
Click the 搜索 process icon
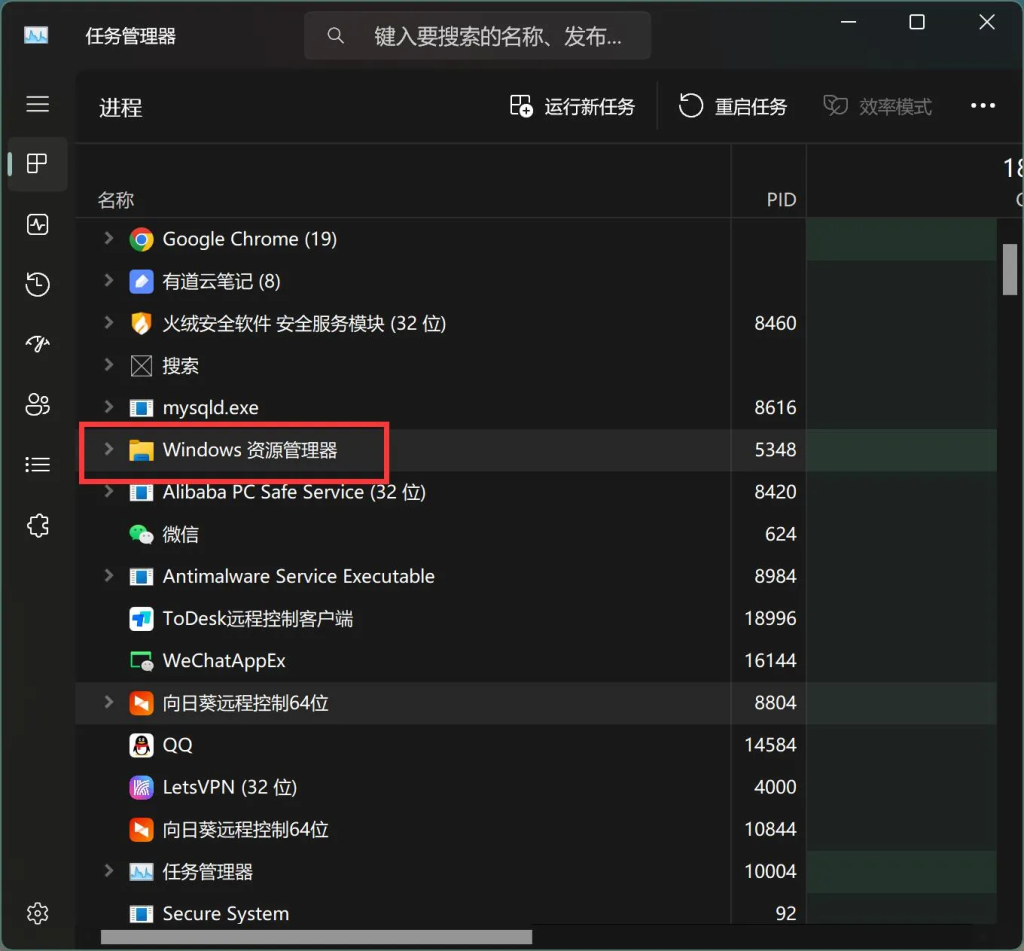[x=141, y=366]
